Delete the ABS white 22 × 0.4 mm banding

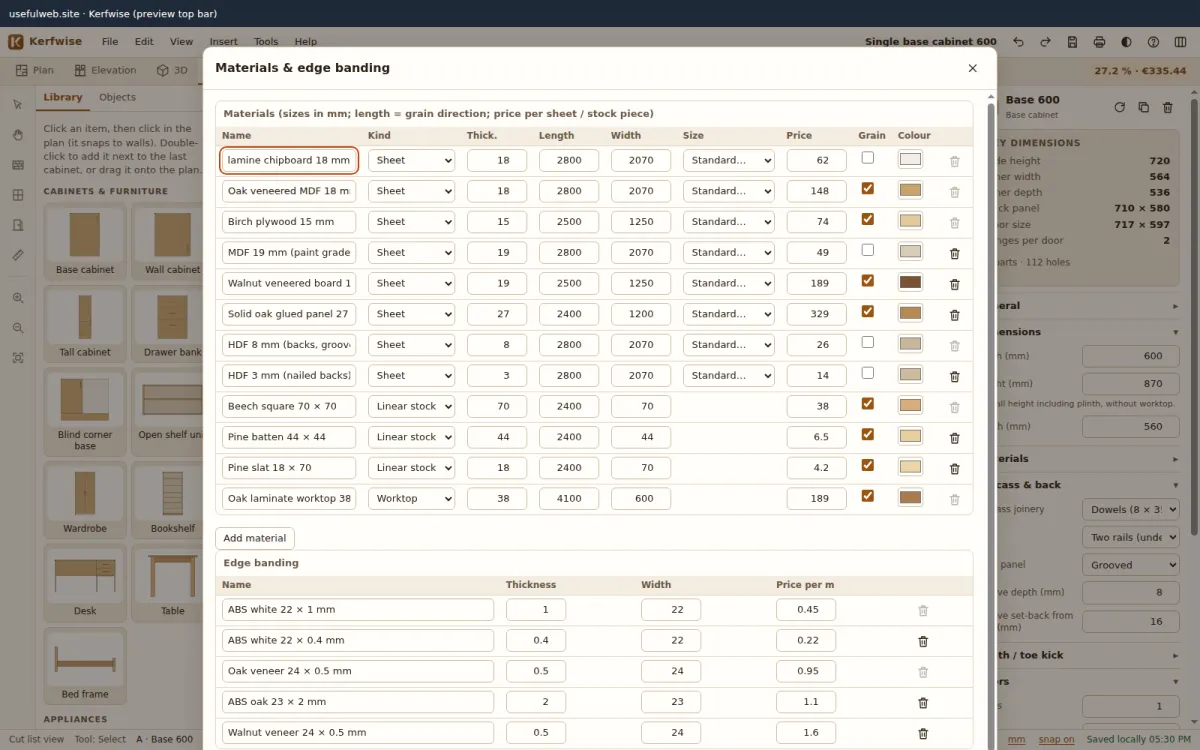tap(923, 641)
